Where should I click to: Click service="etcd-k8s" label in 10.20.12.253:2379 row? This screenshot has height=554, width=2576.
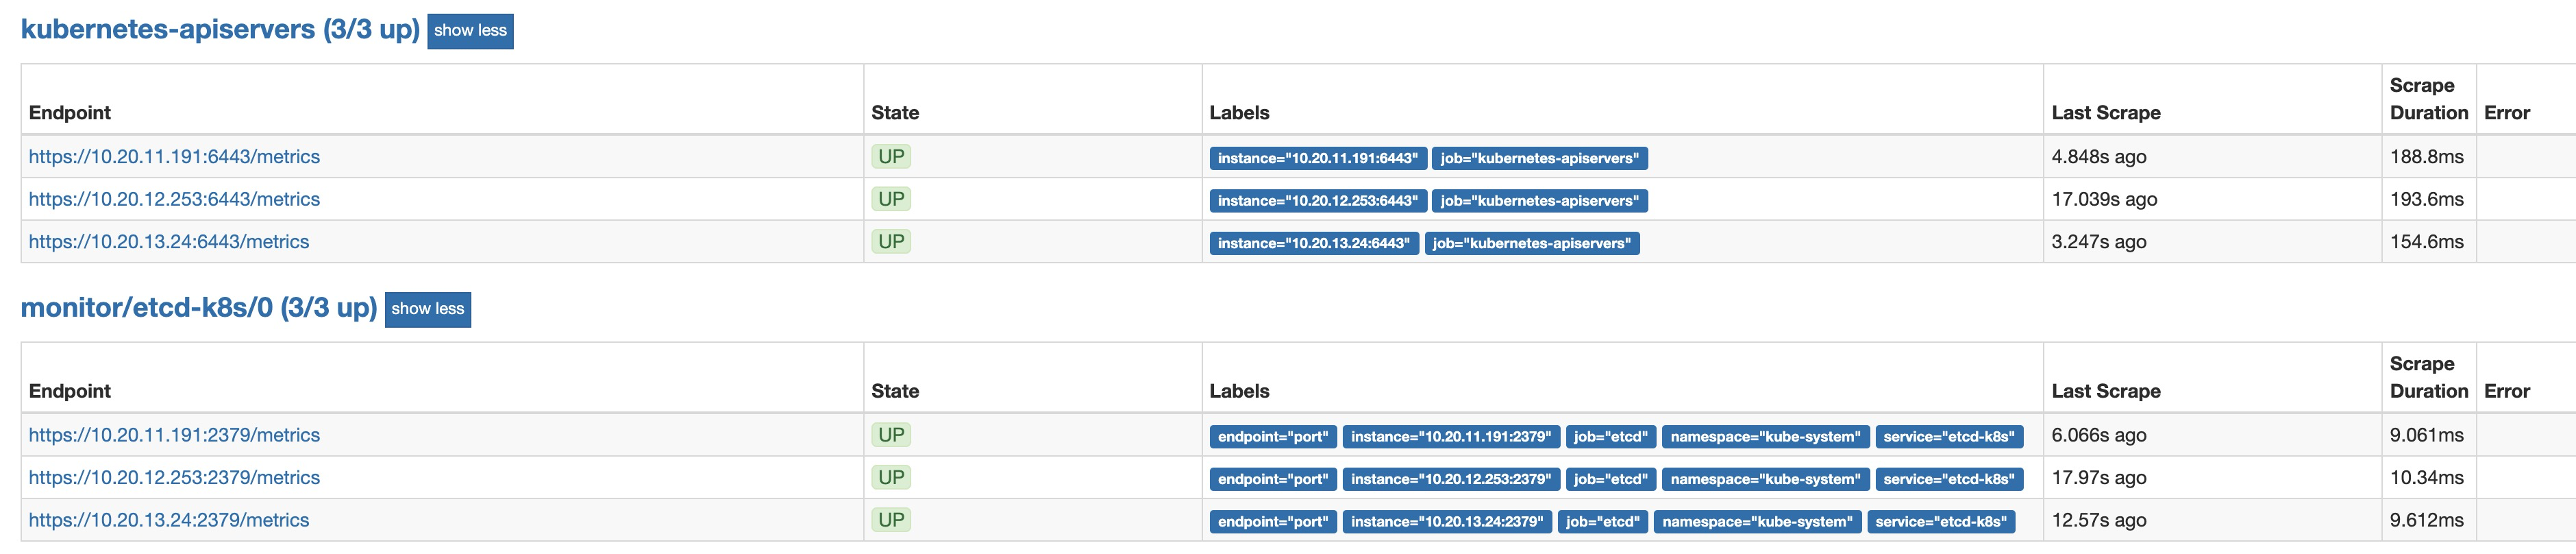point(1949,479)
